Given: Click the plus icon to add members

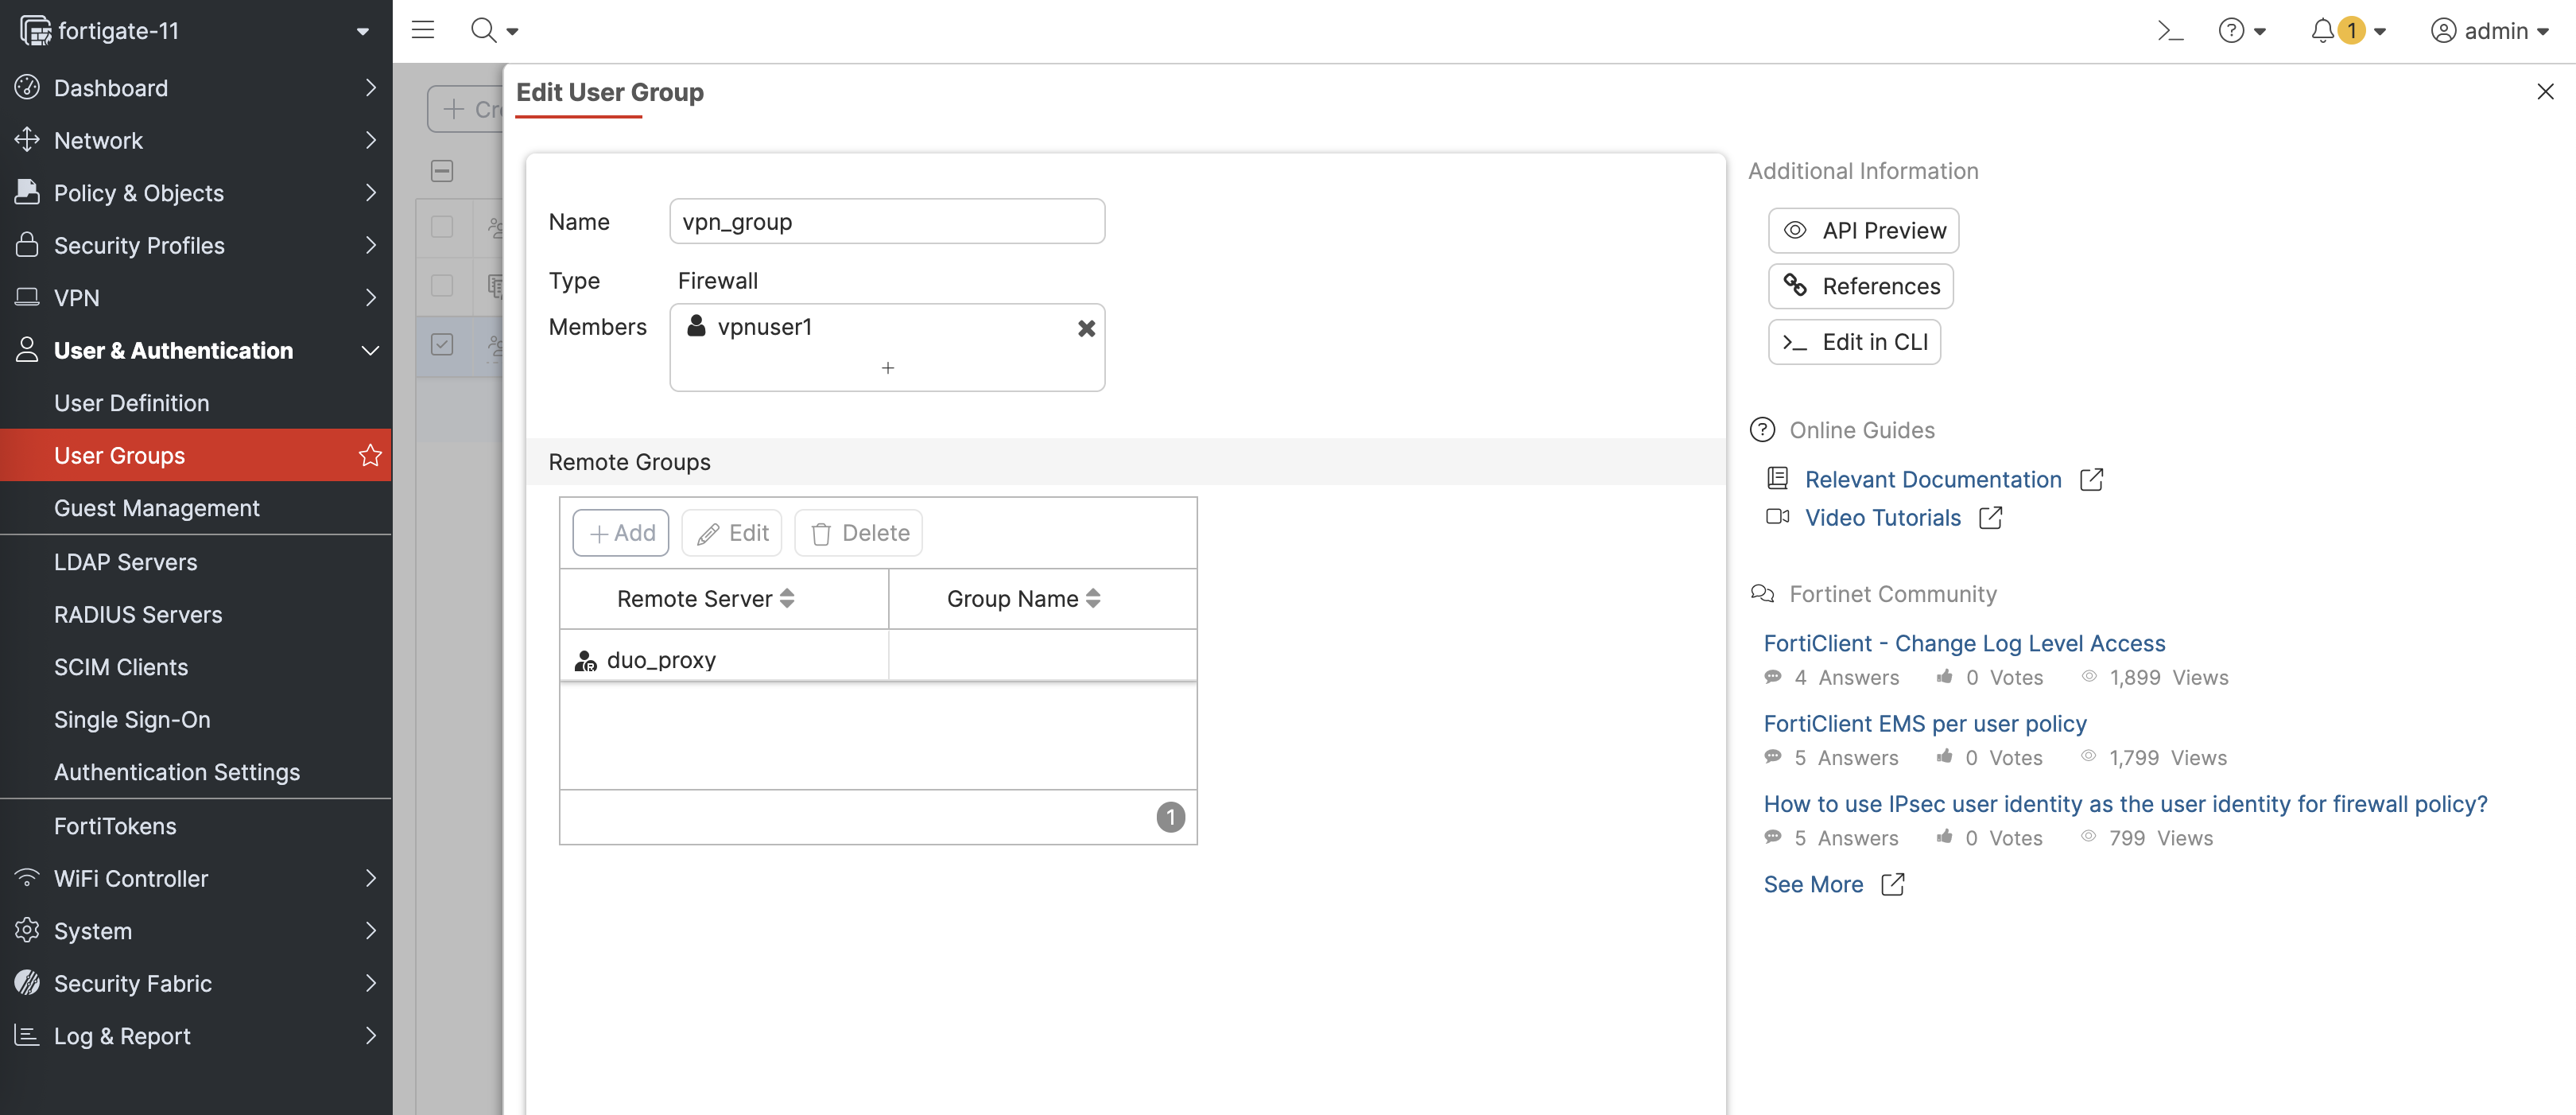Looking at the screenshot, I should click(887, 368).
